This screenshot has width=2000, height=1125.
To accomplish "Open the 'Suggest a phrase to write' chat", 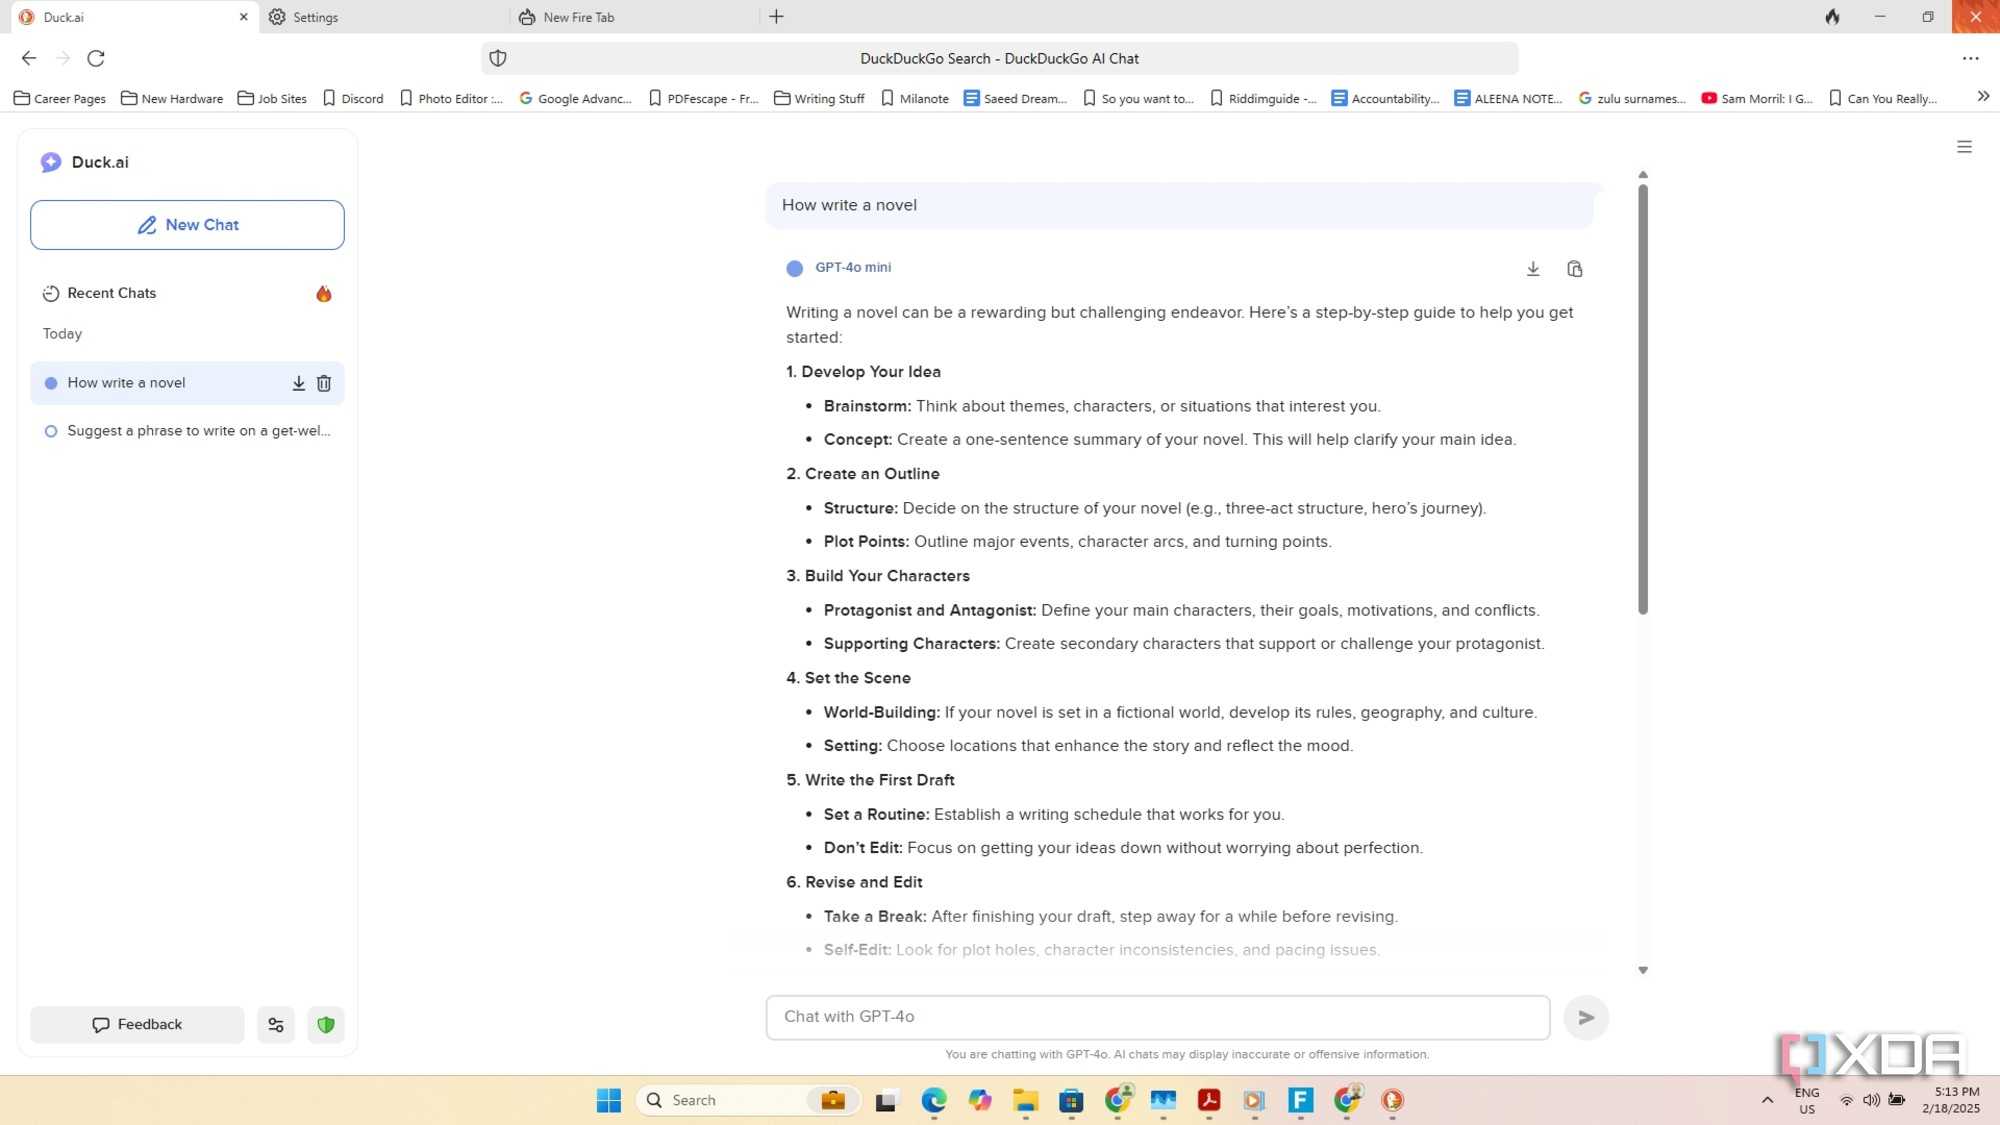I will click(x=187, y=431).
